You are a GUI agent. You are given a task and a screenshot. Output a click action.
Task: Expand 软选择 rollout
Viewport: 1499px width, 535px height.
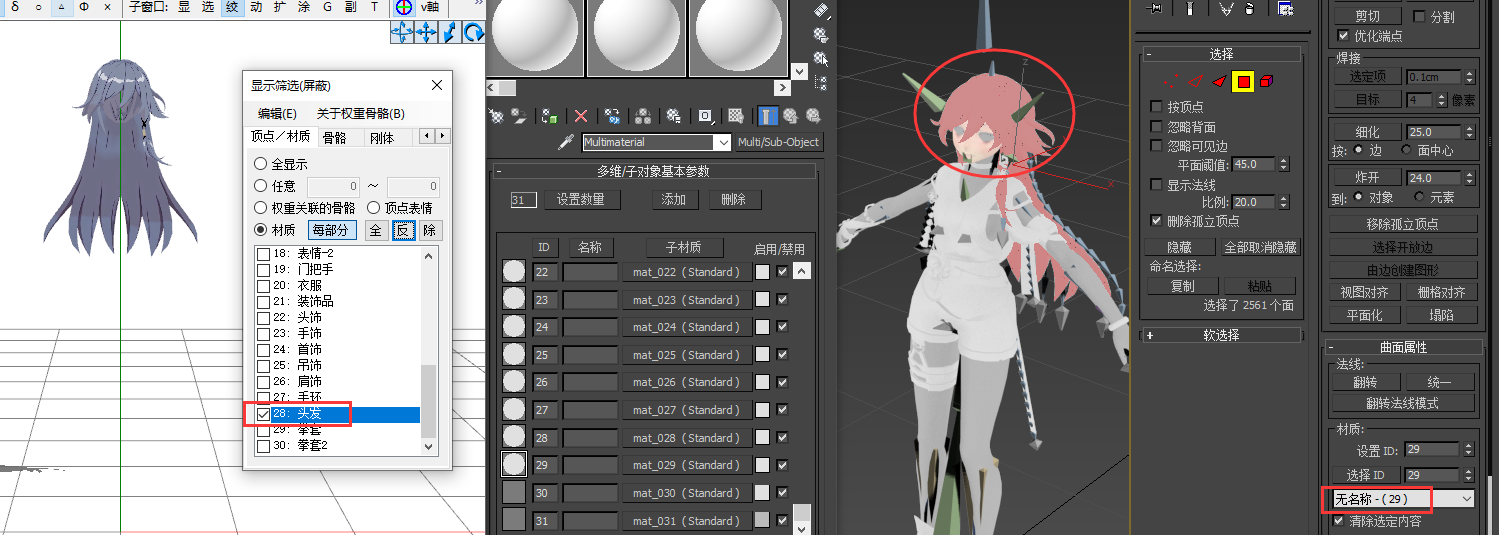coord(1150,336)
